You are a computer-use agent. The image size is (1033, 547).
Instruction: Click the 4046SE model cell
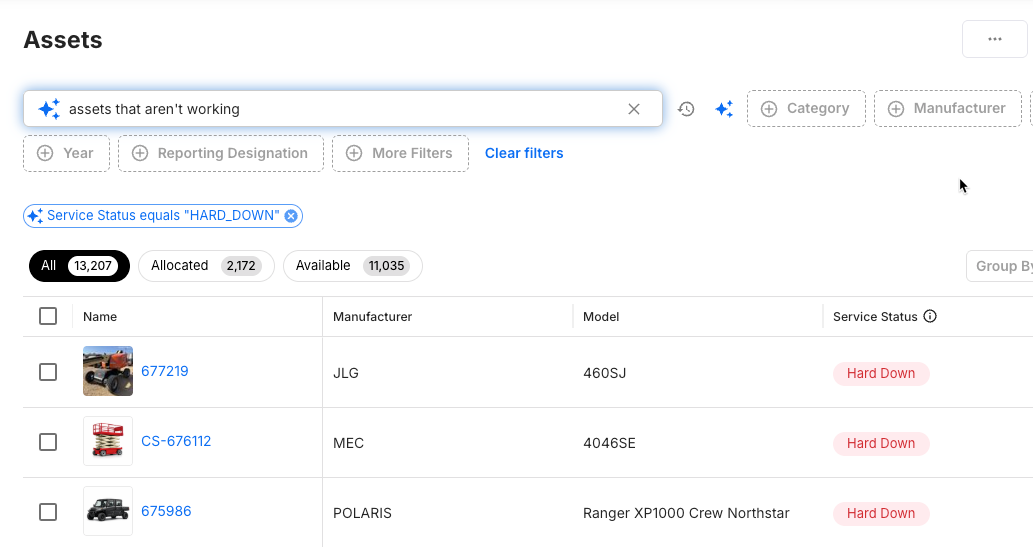pyautogui.click(x=609, y=443)
